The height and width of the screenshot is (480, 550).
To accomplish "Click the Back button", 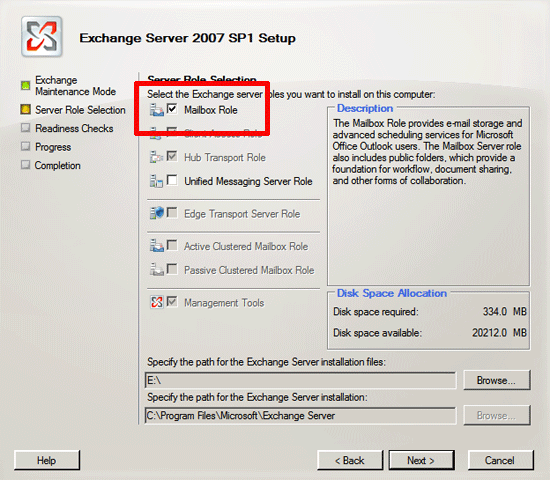I will pos(350,460).
